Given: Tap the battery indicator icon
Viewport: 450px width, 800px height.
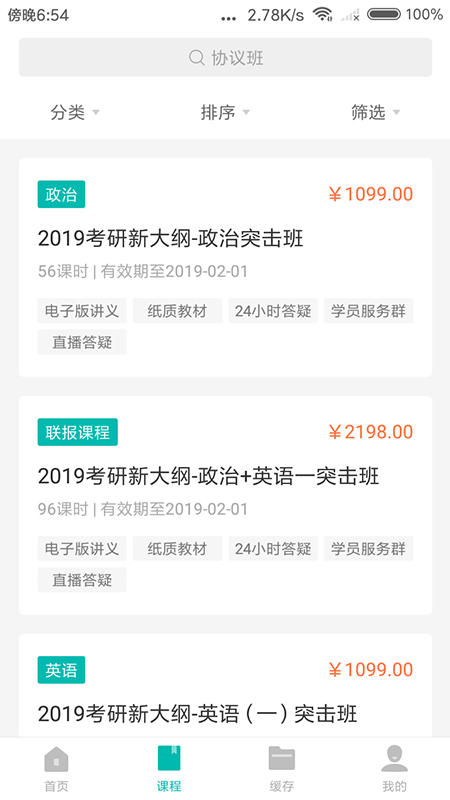Looking at the screenshot, I should [384, 14].
